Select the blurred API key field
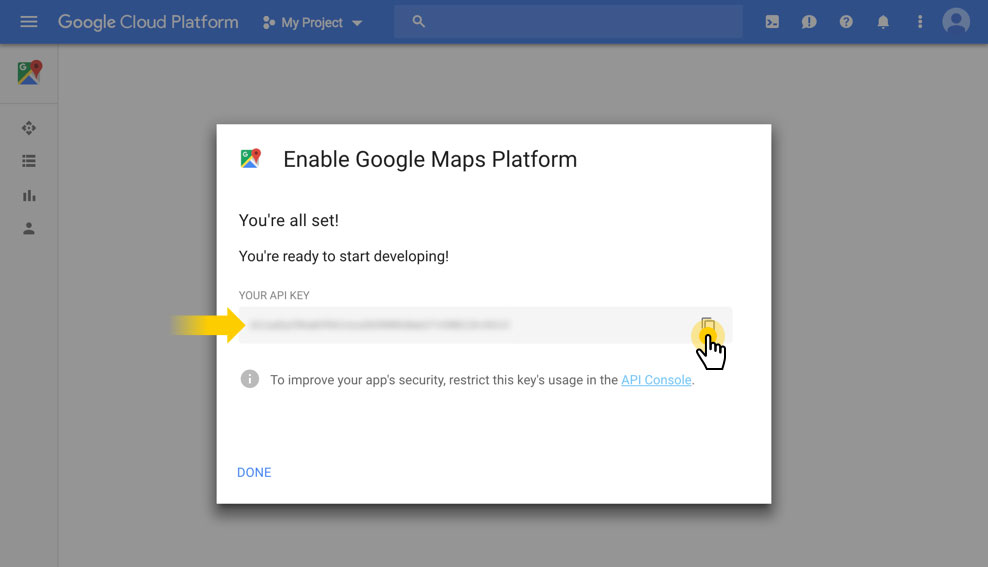The width and height of the screenshot is (988, 567). (x=485, y=325)
